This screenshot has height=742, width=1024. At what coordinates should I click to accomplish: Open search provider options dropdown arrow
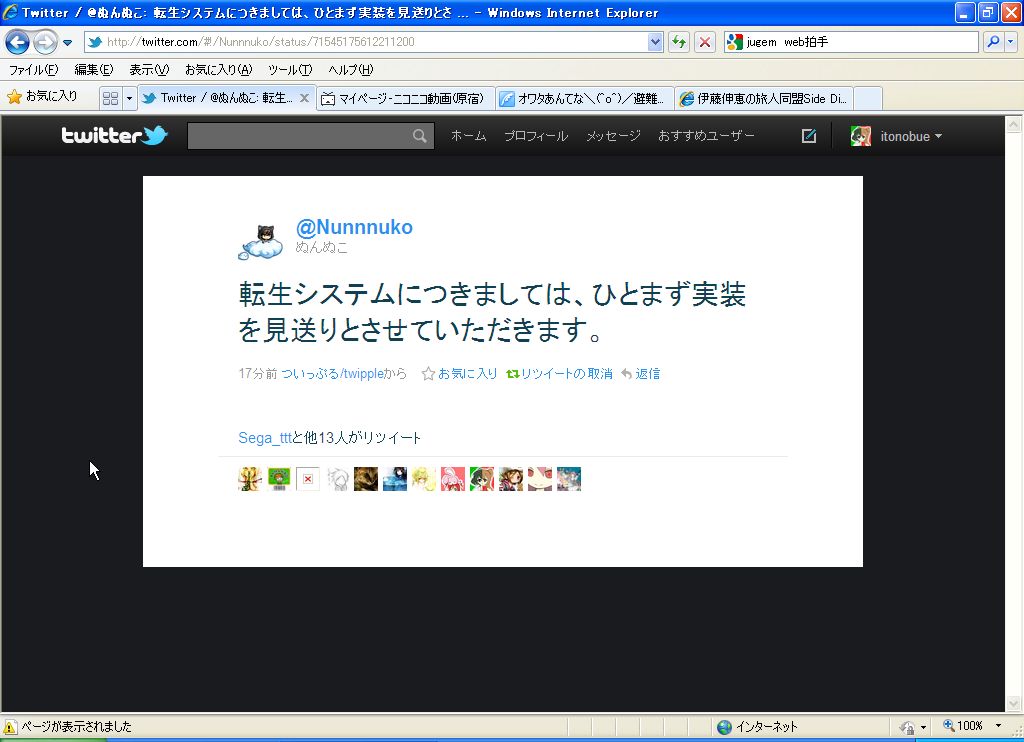[1011, 42]
